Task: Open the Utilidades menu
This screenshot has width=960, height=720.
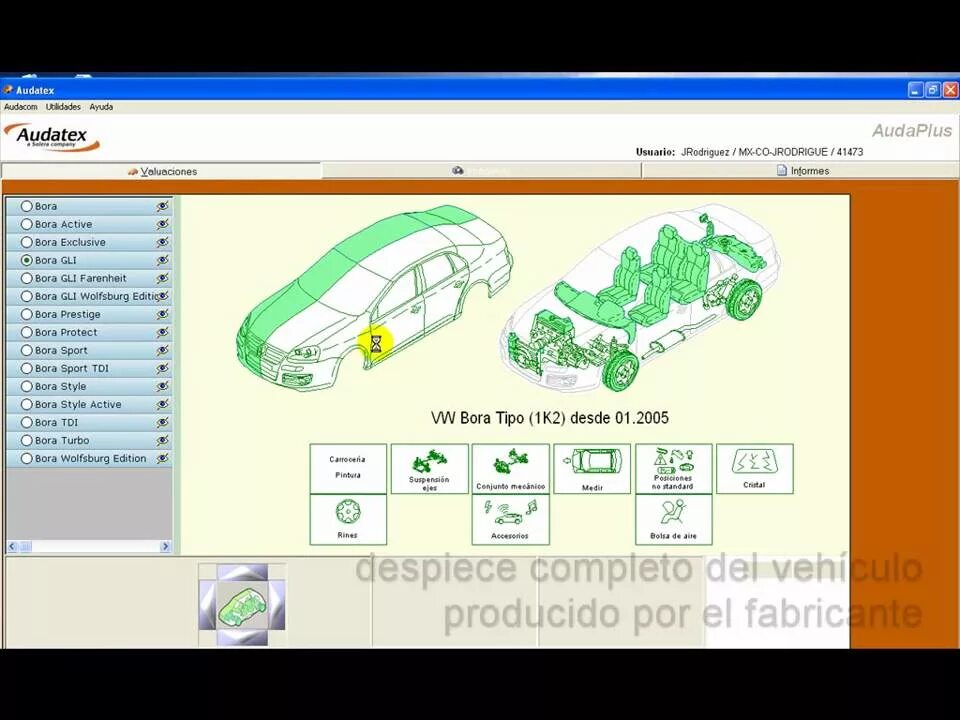Action: click(x=63, y=107)
